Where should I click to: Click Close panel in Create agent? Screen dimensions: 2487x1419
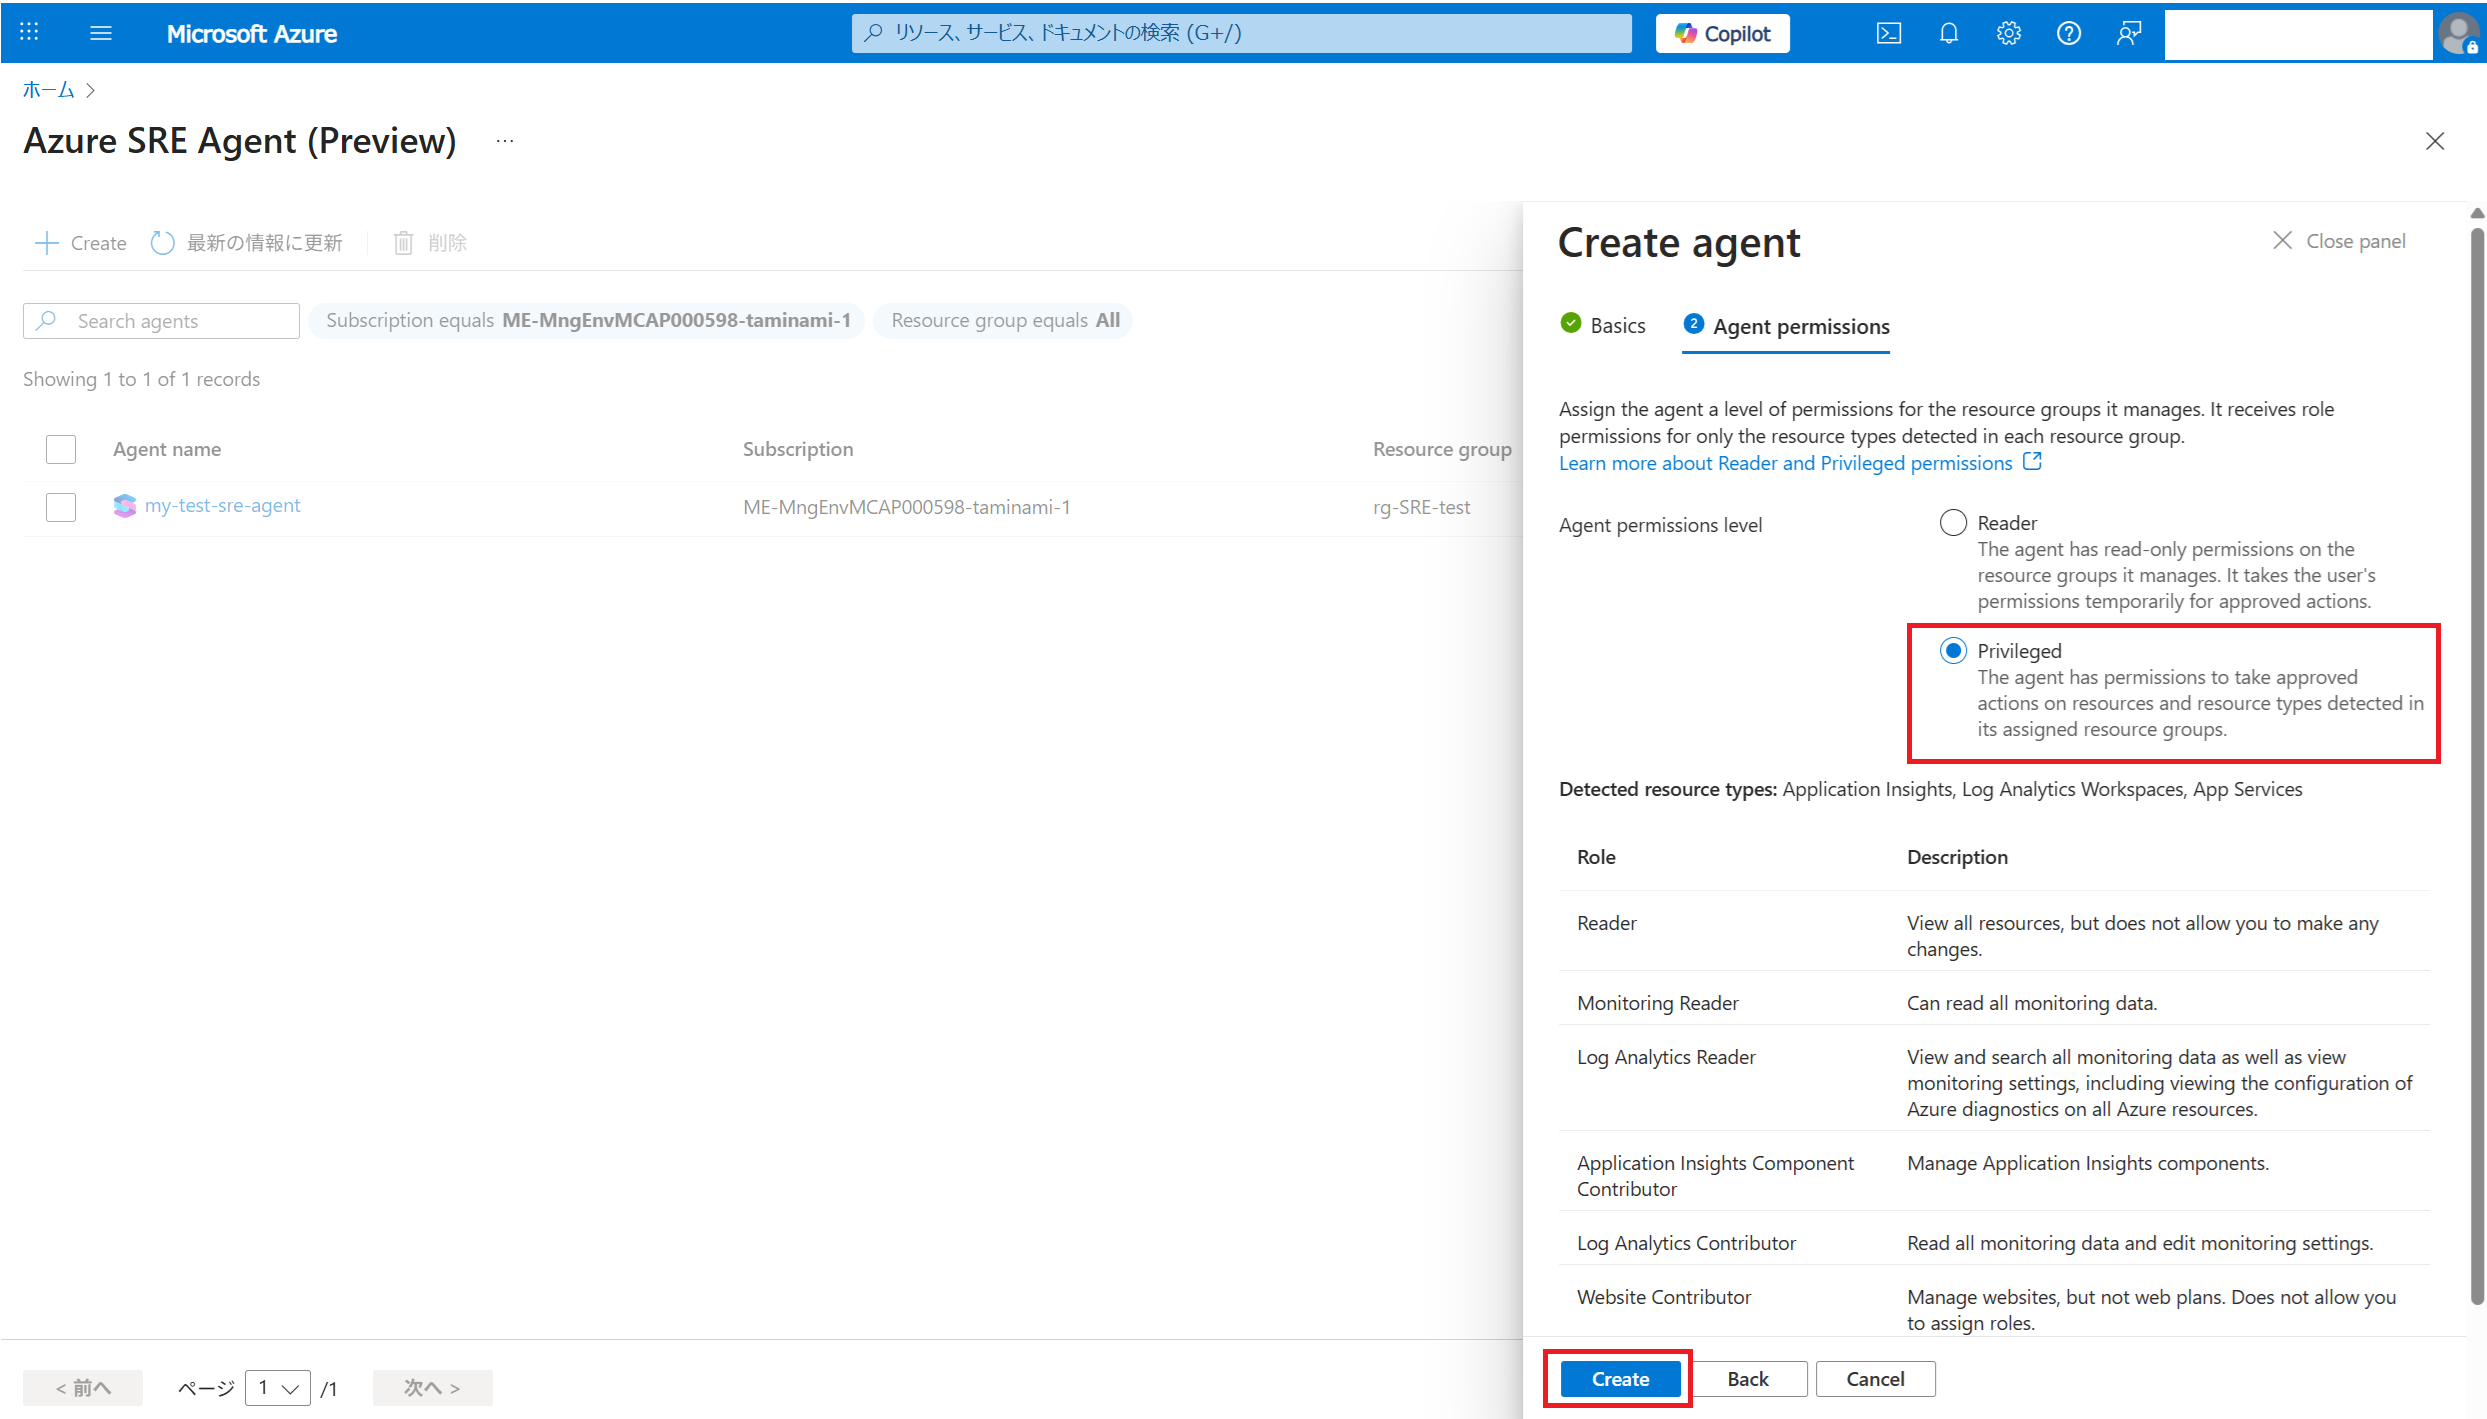(x=2338, y=241)
